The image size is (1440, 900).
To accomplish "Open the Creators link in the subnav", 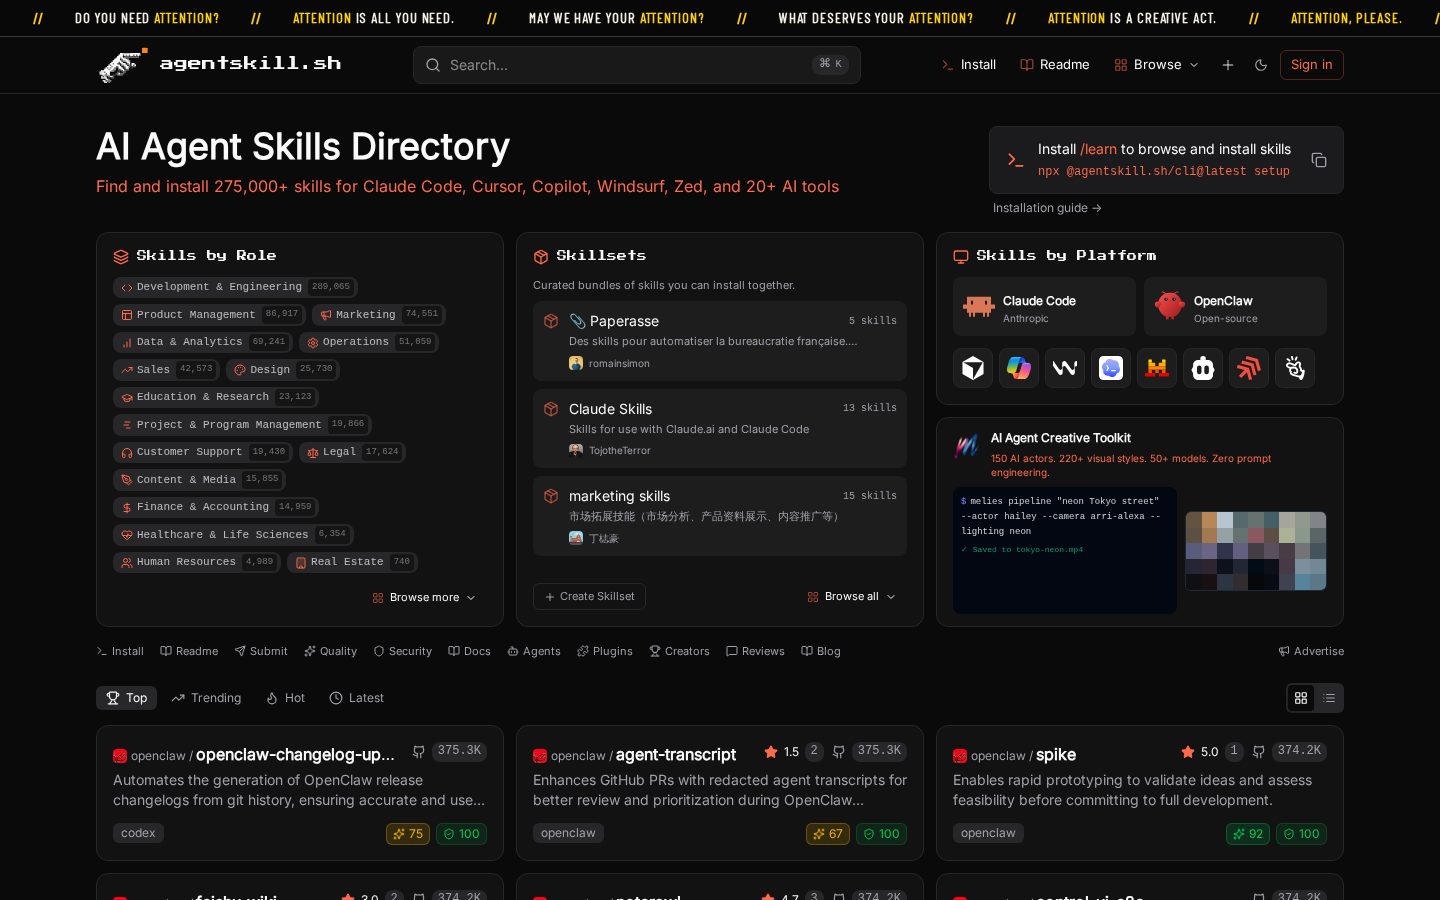I will click(x=679, y=651).
